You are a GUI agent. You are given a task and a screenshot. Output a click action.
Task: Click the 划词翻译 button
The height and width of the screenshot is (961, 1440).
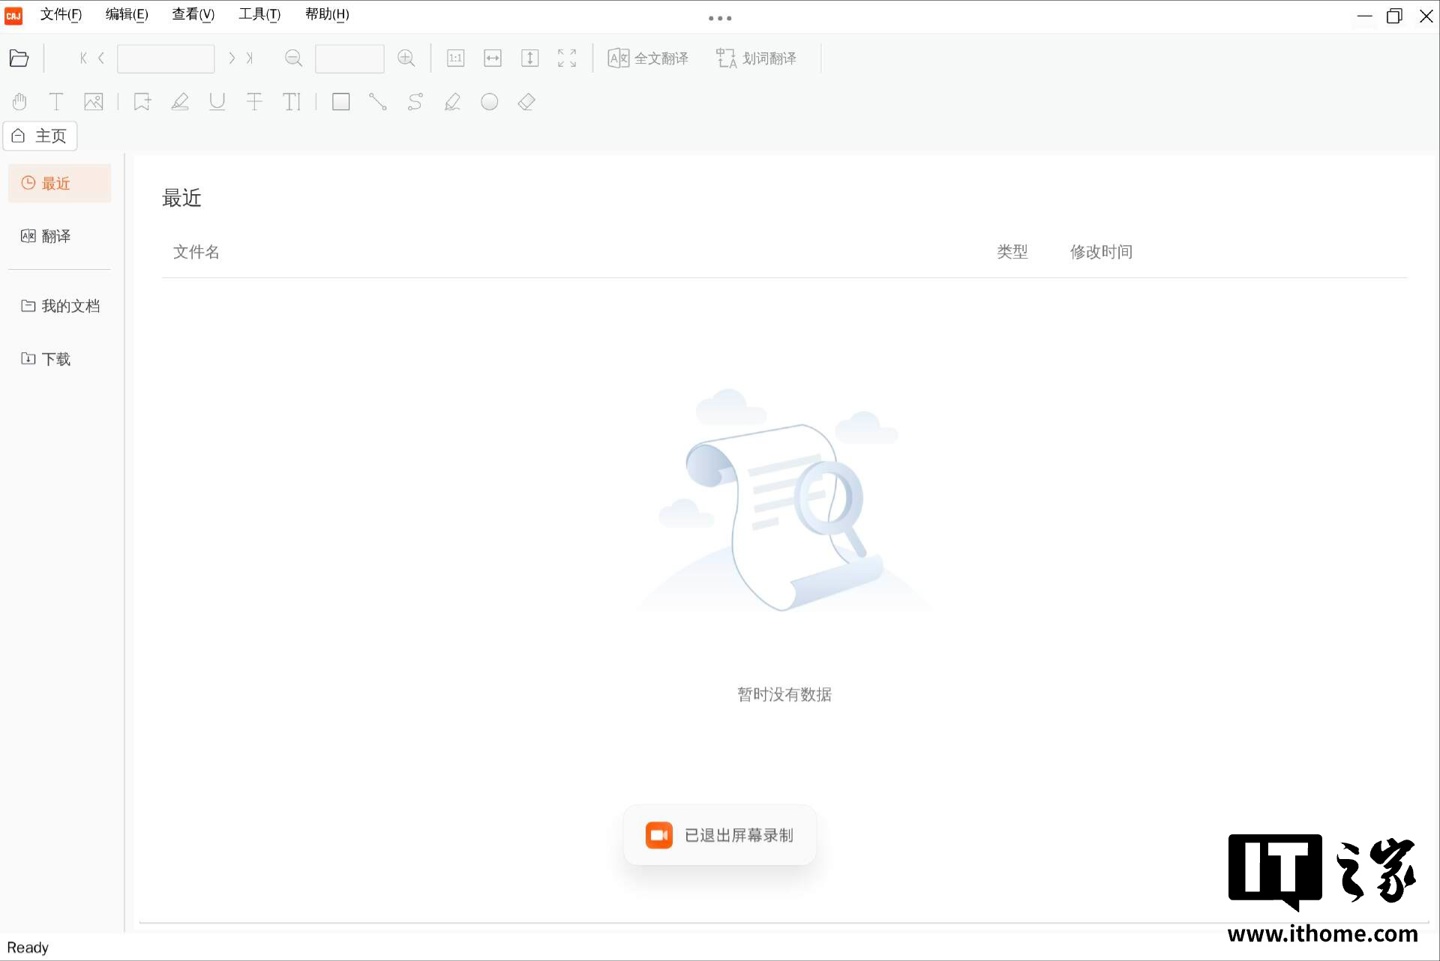click(757, 58)
